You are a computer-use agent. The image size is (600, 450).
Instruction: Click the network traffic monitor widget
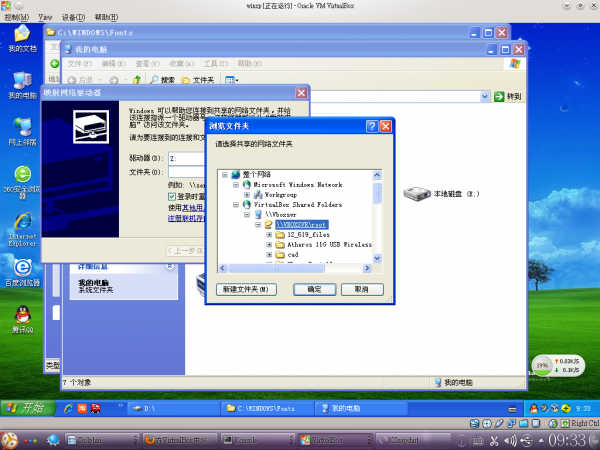[558, 365]
